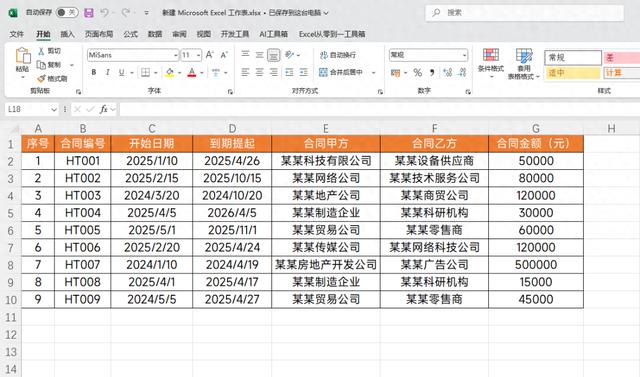640x377 pixels.
Task: Click the text orientation icon
Action: [x=289, y=55]
